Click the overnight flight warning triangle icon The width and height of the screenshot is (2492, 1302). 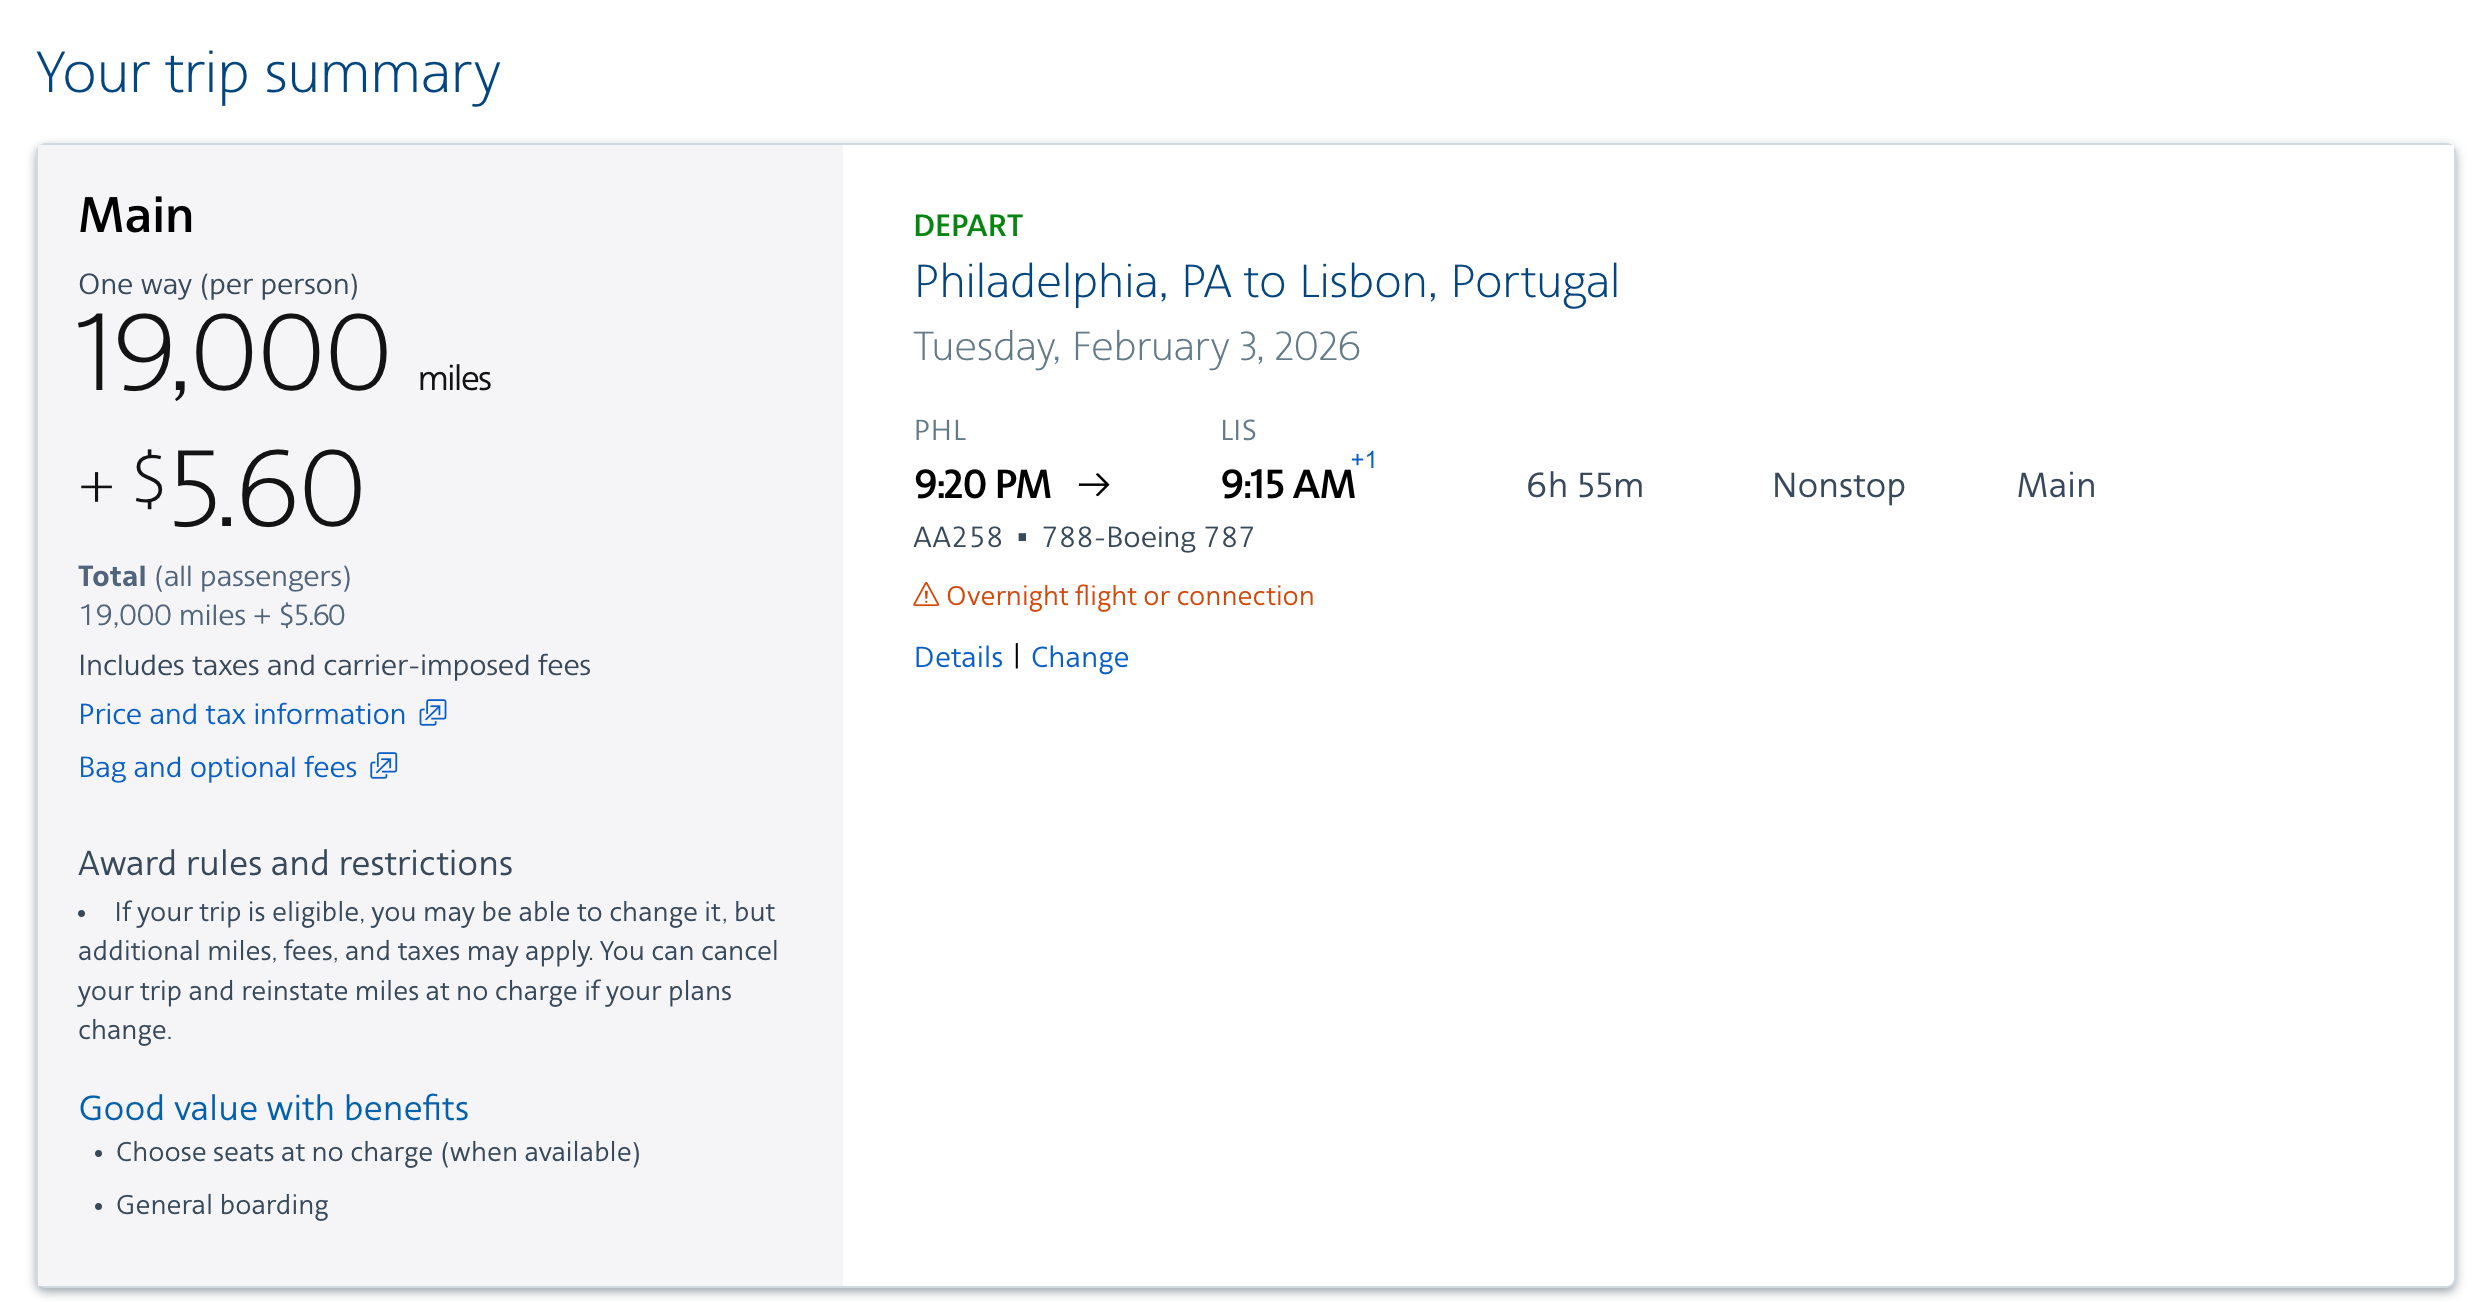(926, 595)
